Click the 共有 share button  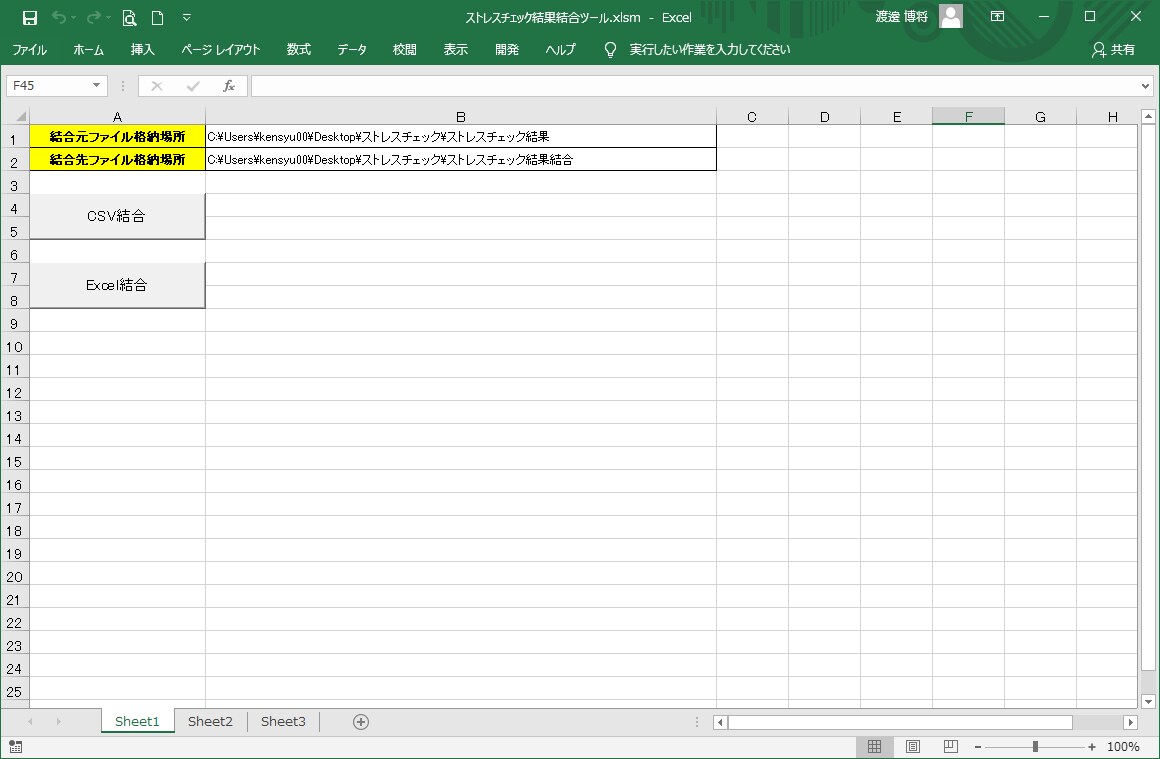click(1113, 50)
